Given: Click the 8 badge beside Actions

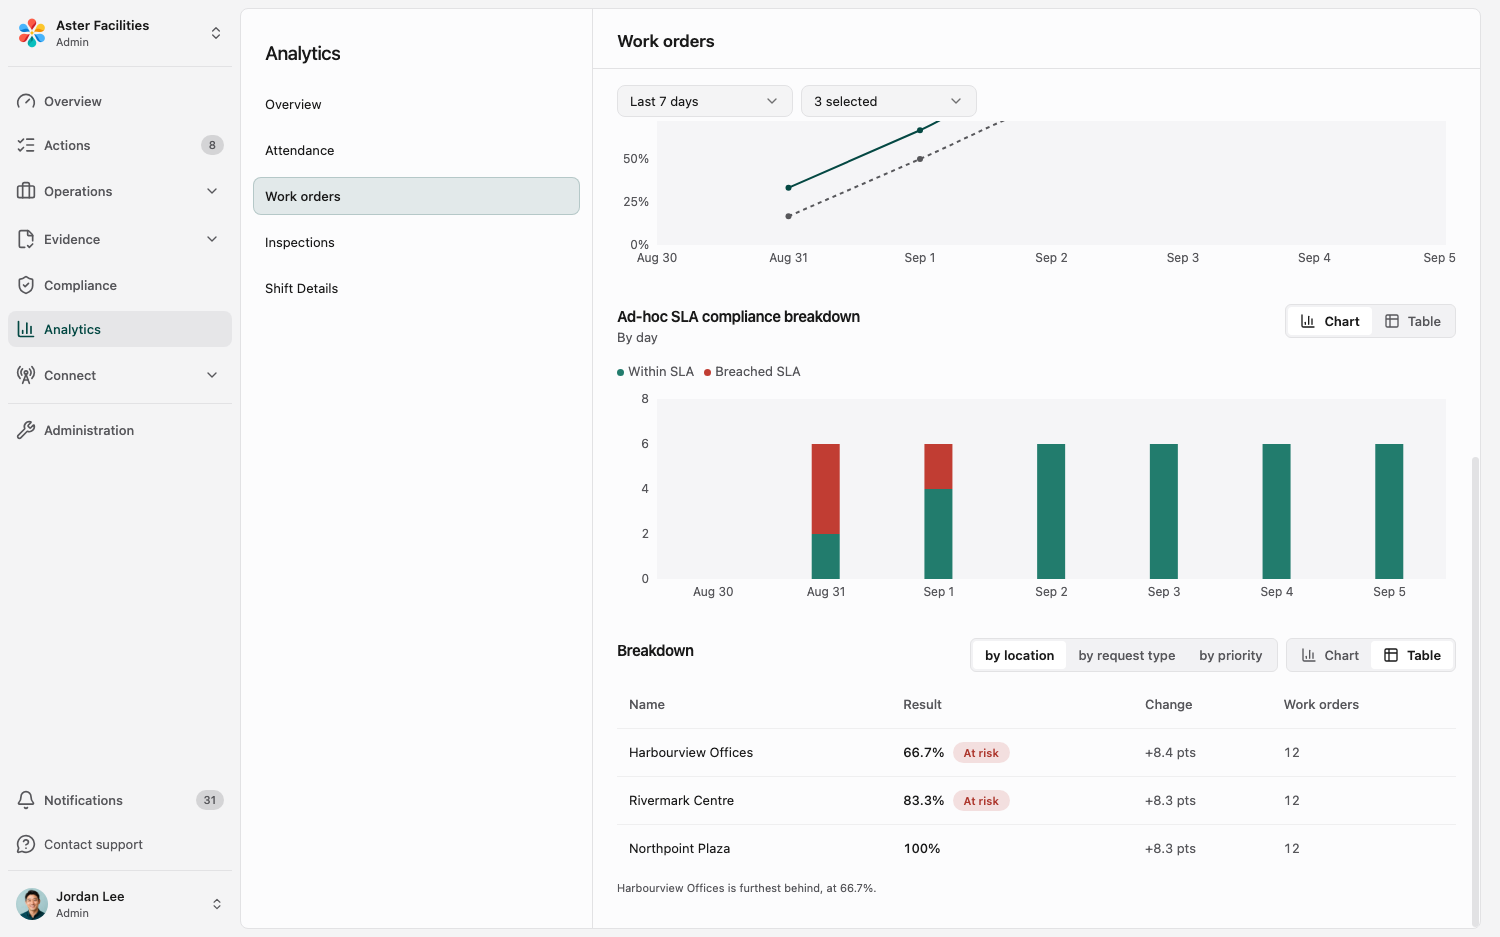Looking at the screenshot, I should 212,145.
